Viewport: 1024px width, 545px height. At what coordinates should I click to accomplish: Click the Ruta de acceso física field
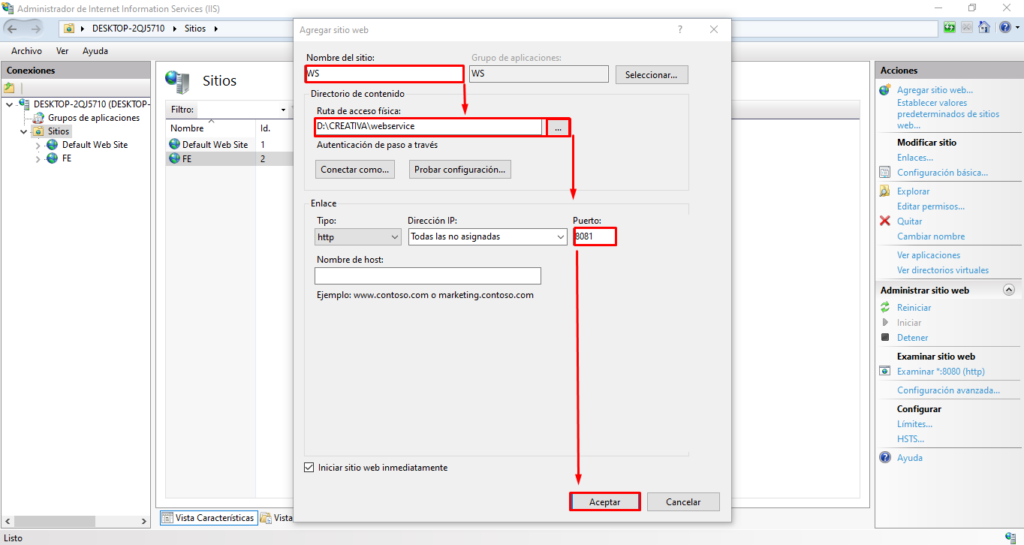pos(428,127)
